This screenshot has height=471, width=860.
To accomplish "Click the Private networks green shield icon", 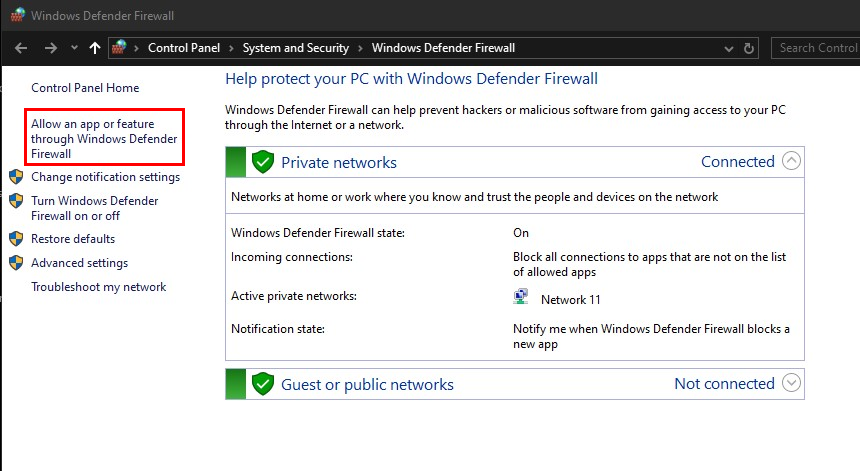I will coord(263,162).
